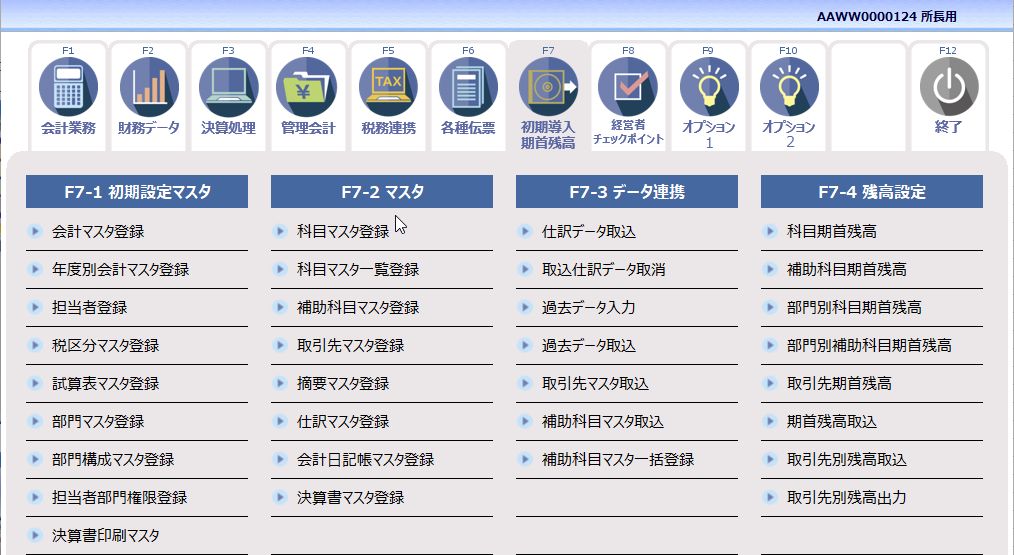Select the F7-1 初期設定マスタ header
The image size is (1014, 555).
(137, 191)
